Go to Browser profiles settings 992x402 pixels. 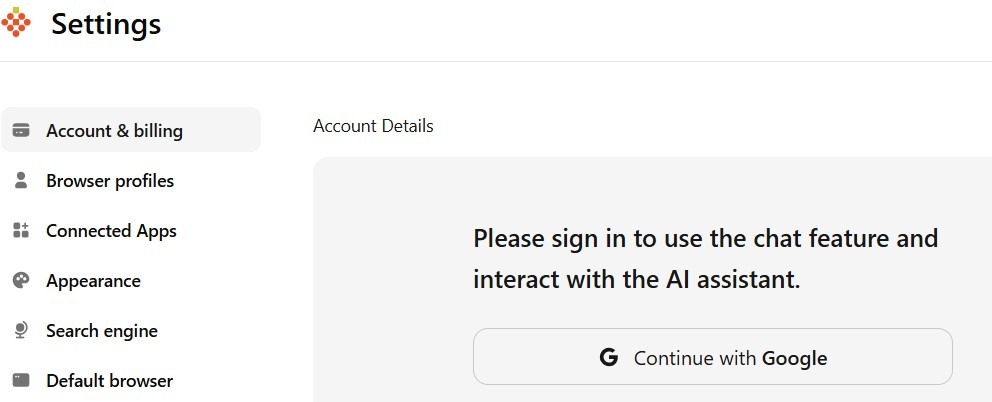(x=110, y=181)
